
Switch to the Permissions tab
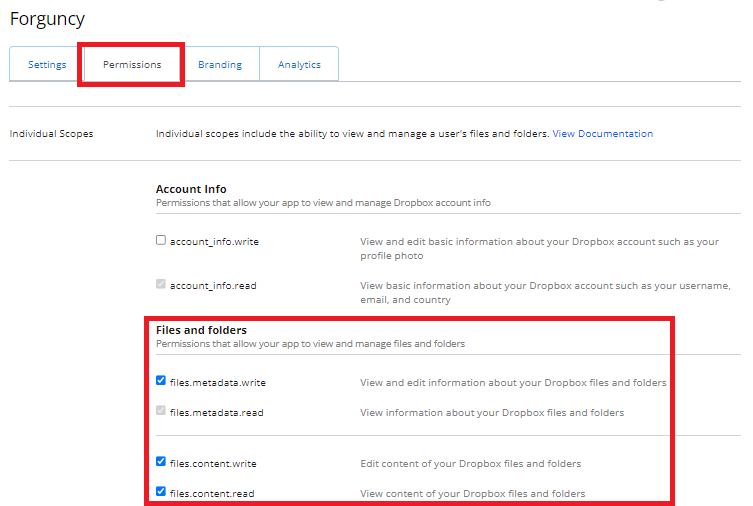coord(132,64)
